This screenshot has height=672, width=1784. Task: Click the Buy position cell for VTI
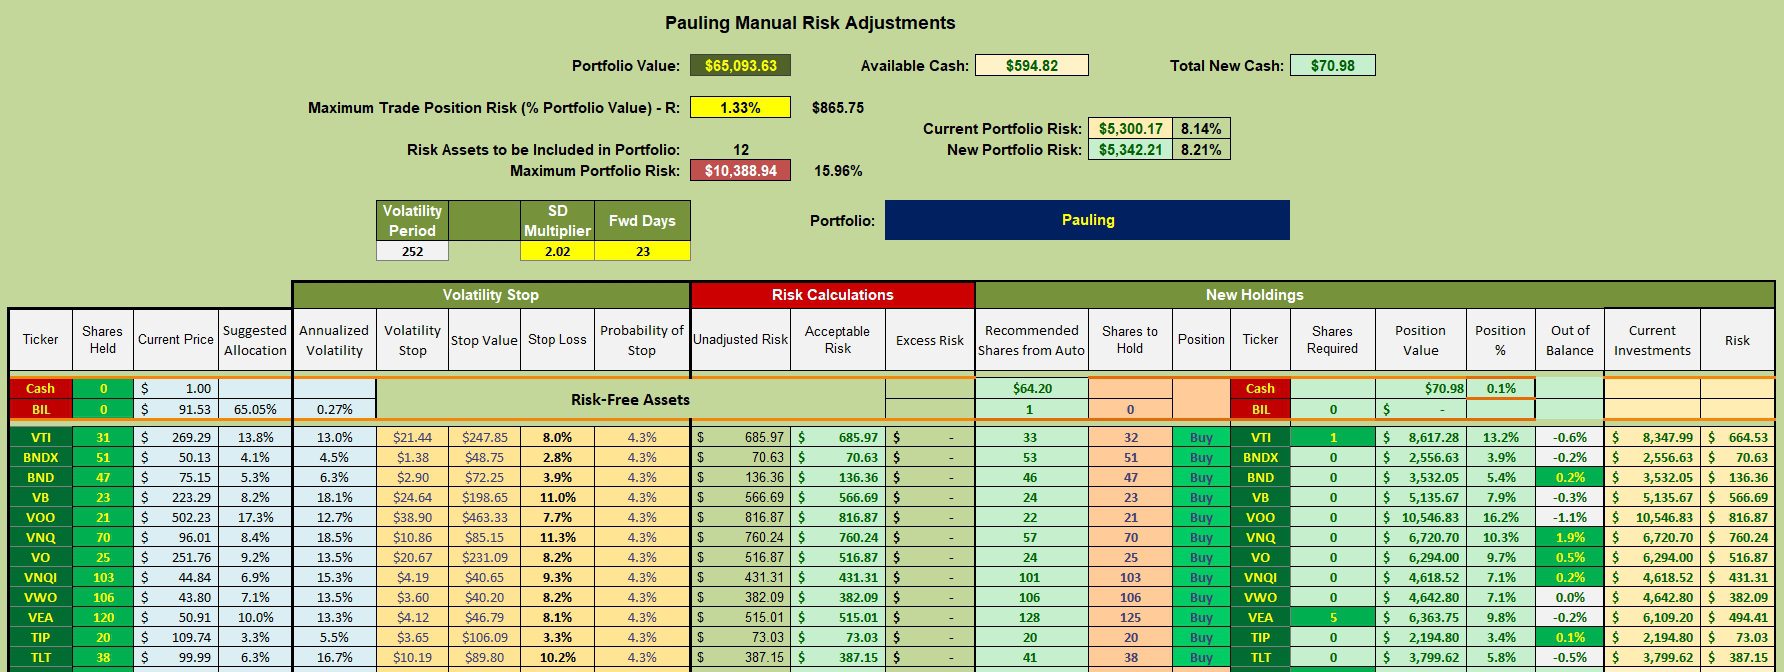(1201, 437)
